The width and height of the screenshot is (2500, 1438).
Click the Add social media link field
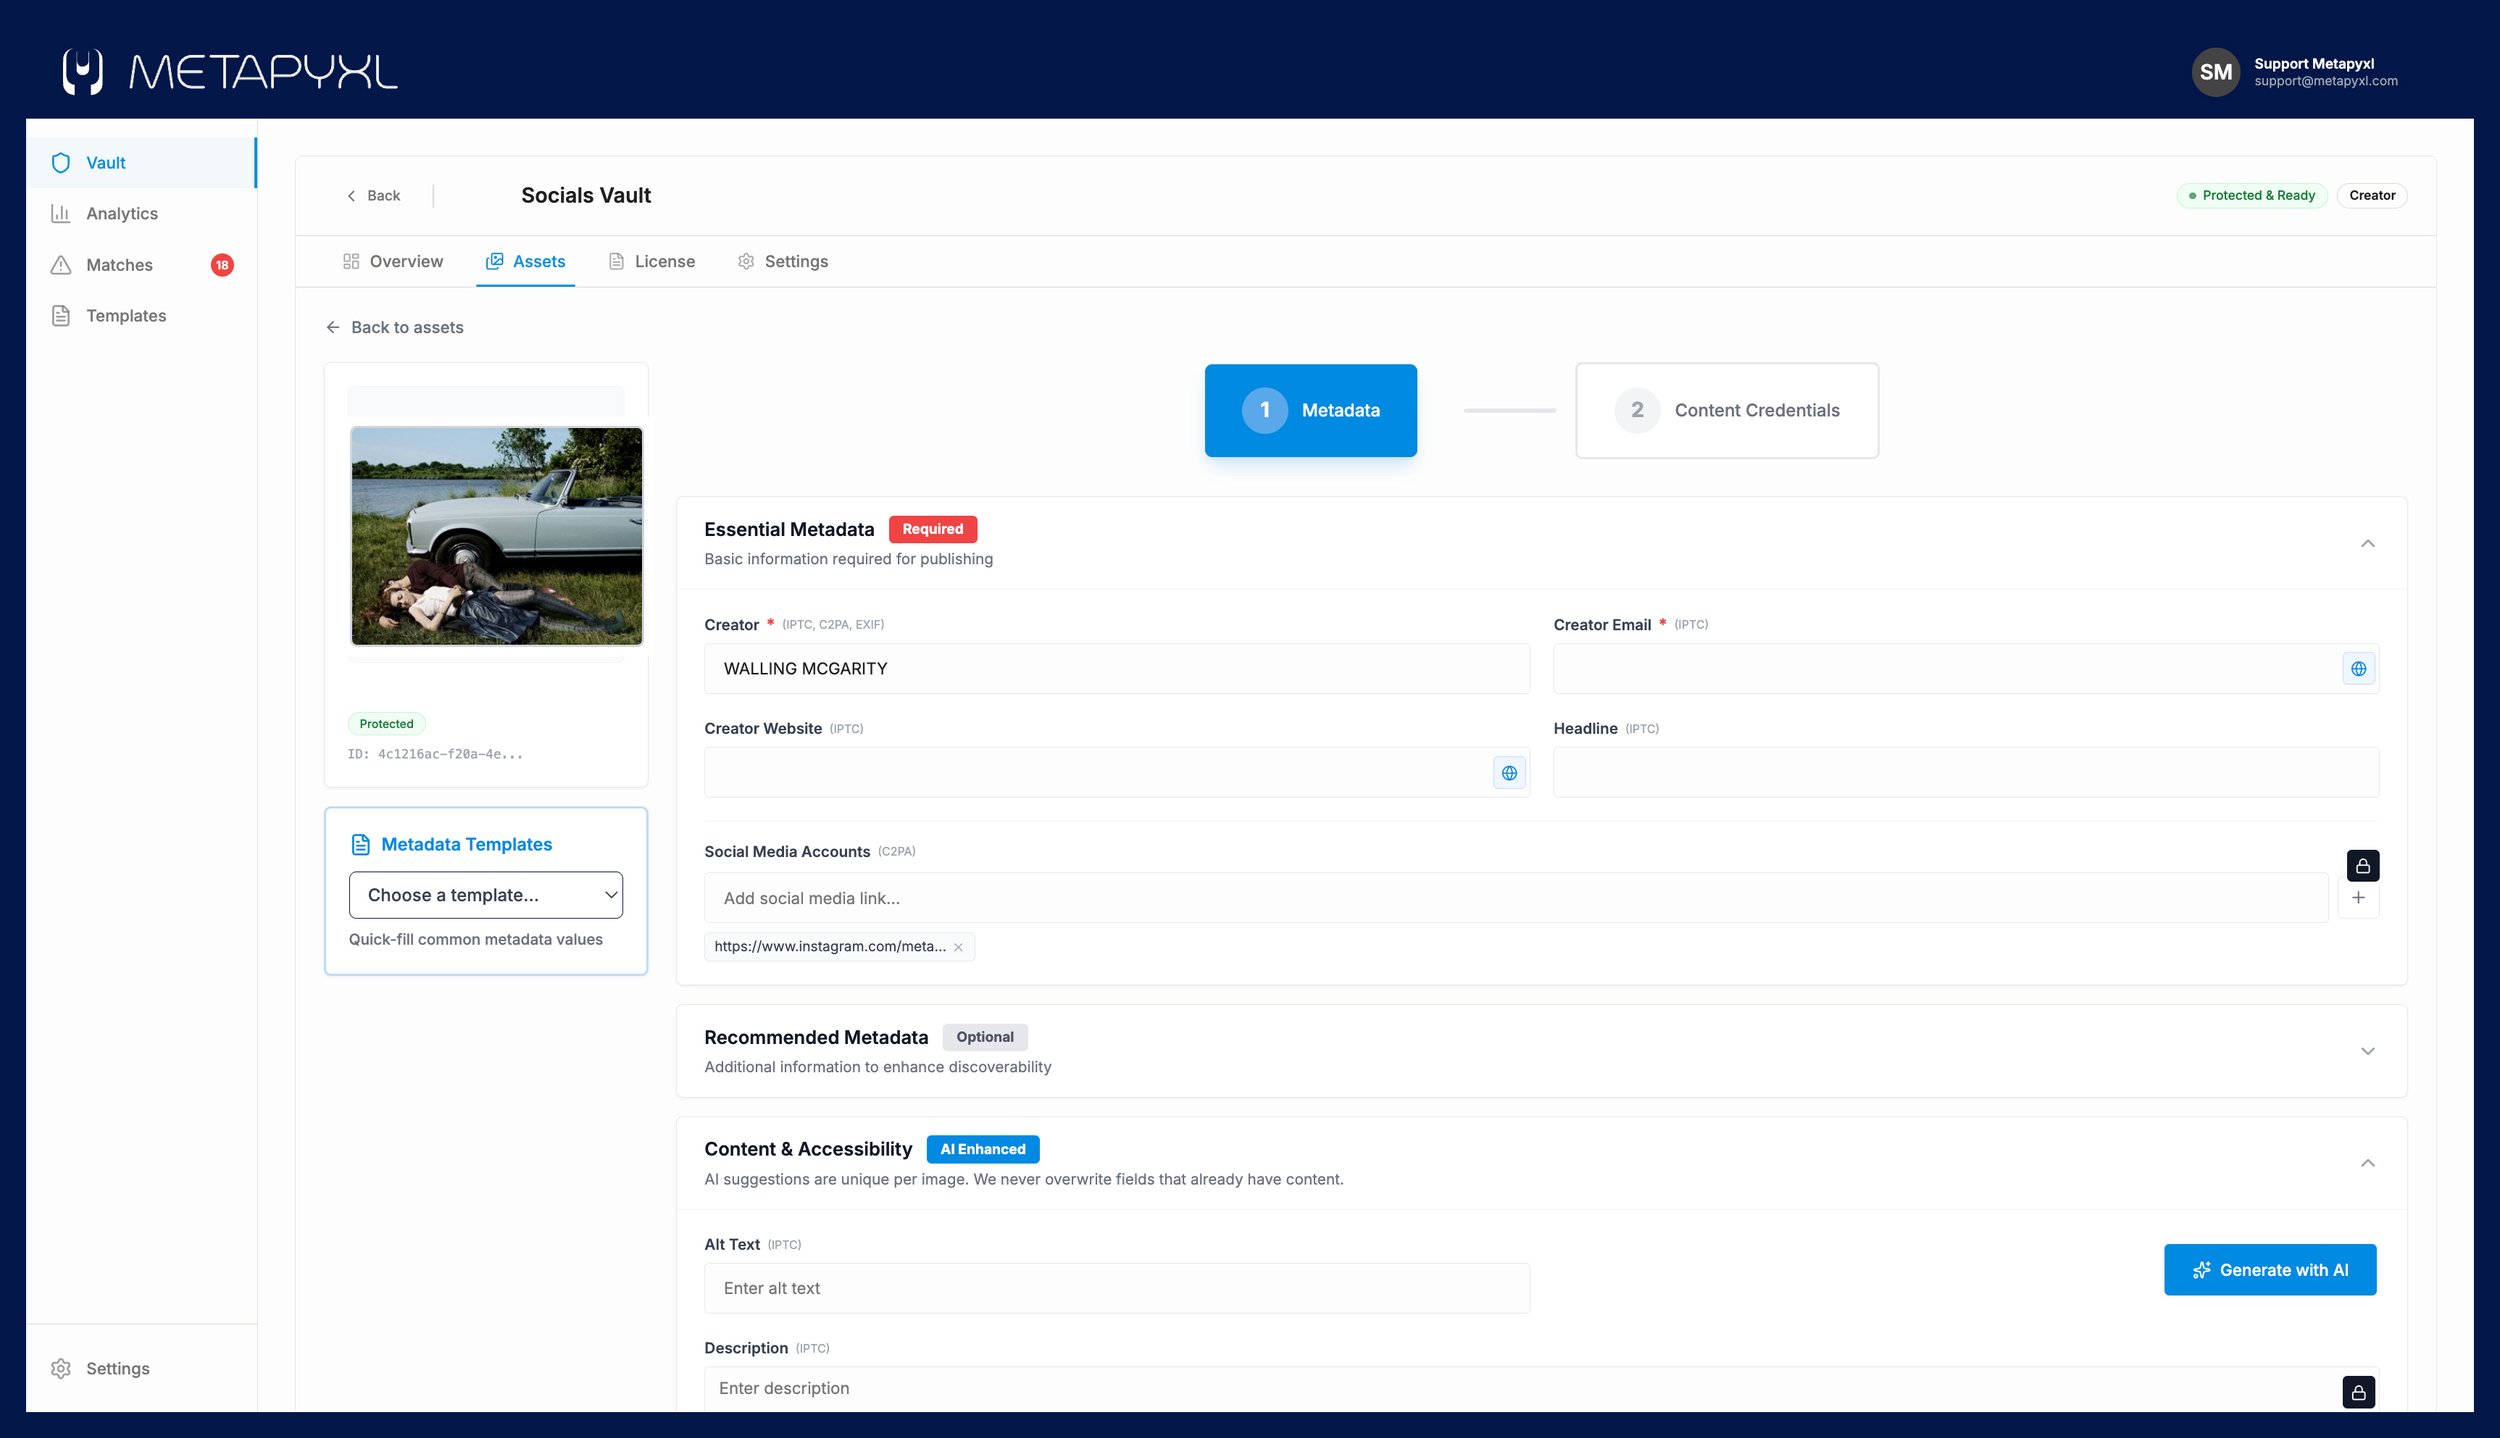point(1516,898)
